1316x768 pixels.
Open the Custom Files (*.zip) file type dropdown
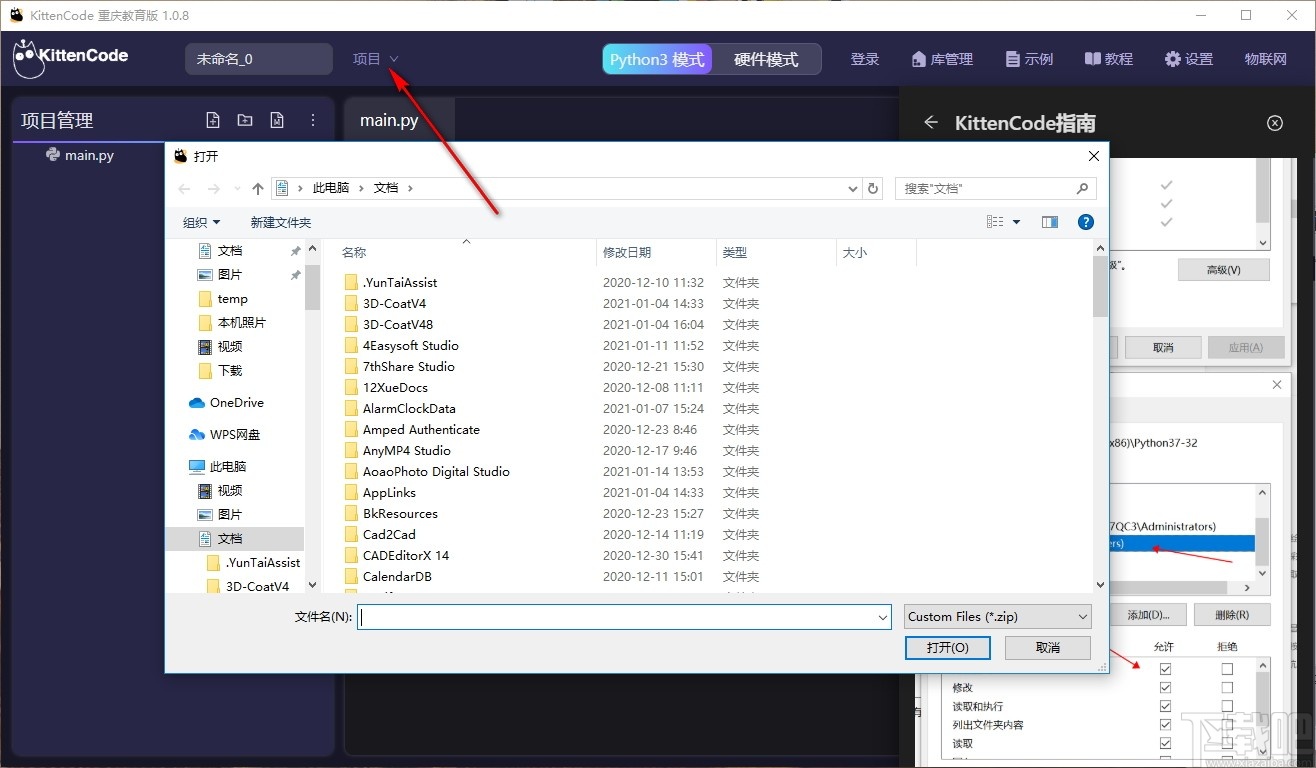996,616
